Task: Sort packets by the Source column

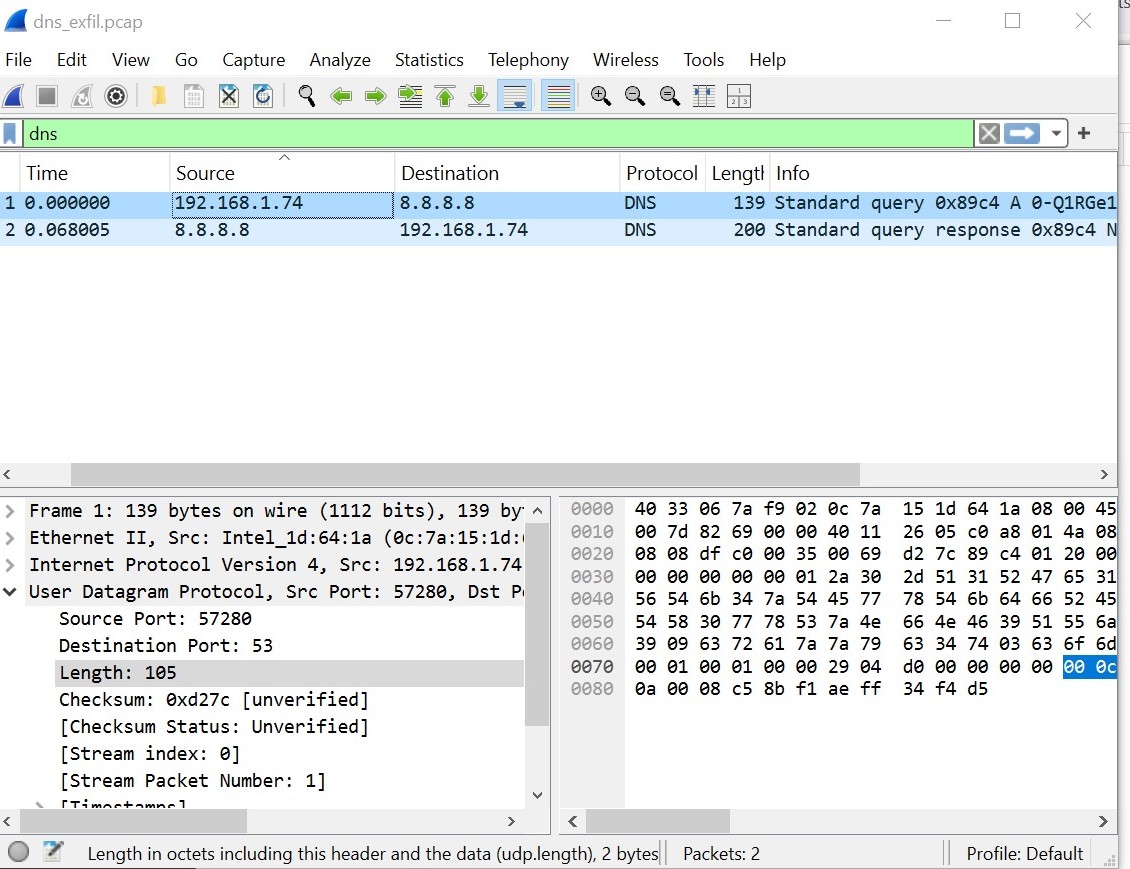Action: [x=282, y=173]
